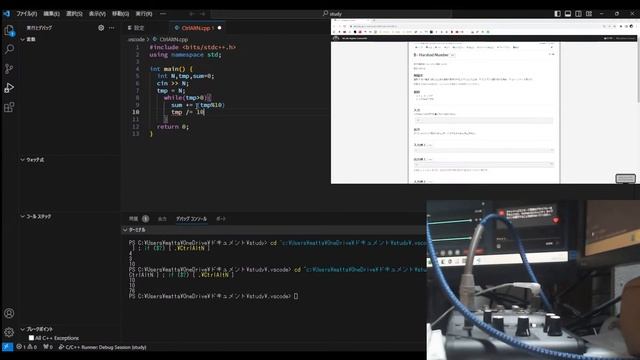Collapse the Breakpoints (ブレークポイント) section
The height and width of the screenshot is (360, 640).
pyautogui.click(x=22, y=329)
